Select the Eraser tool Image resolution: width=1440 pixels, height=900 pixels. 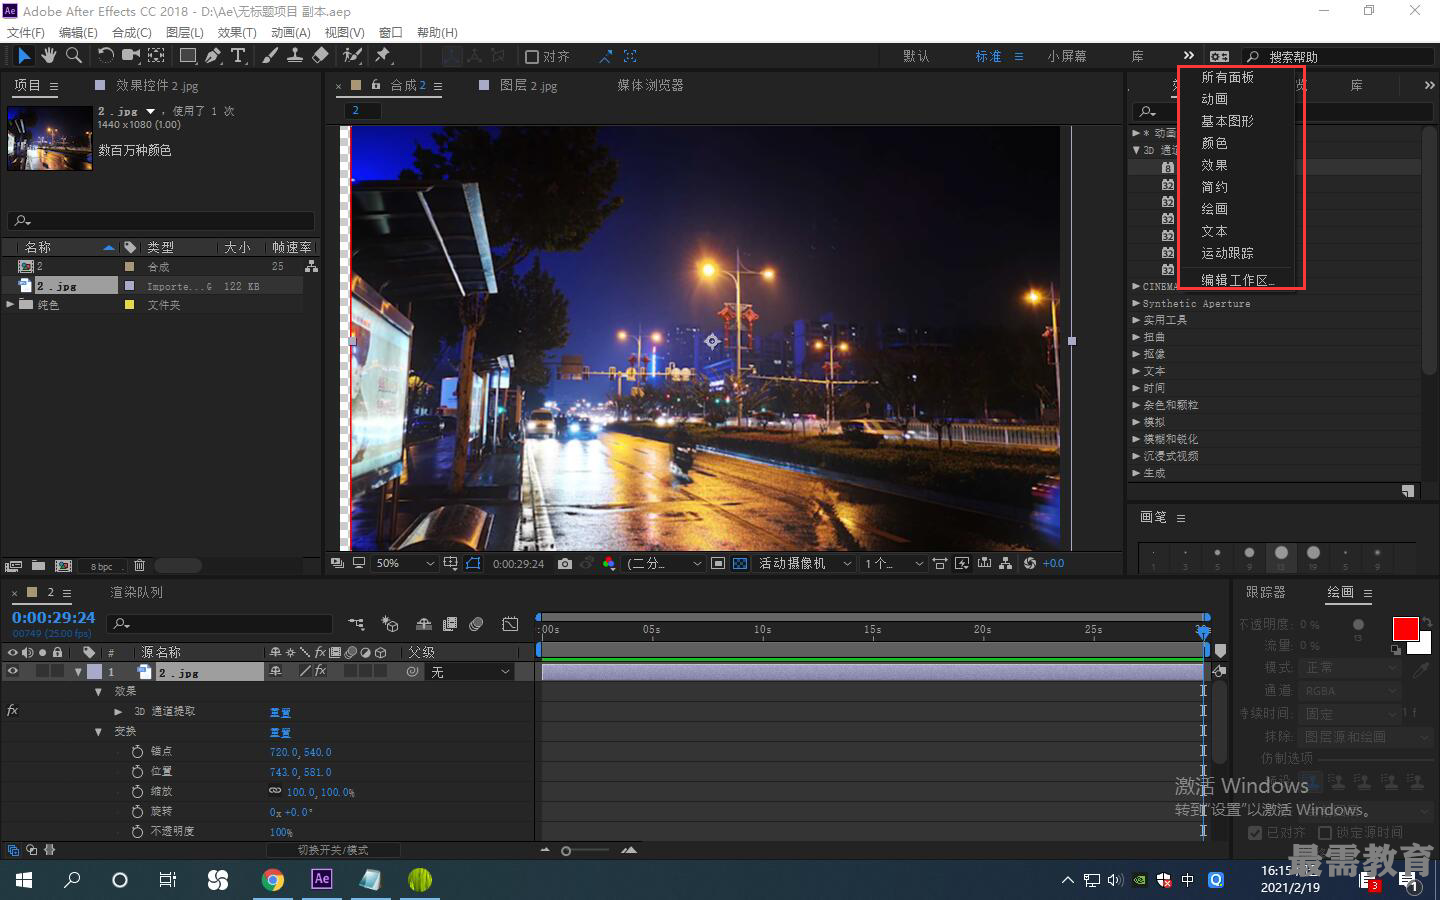point(320,56)
